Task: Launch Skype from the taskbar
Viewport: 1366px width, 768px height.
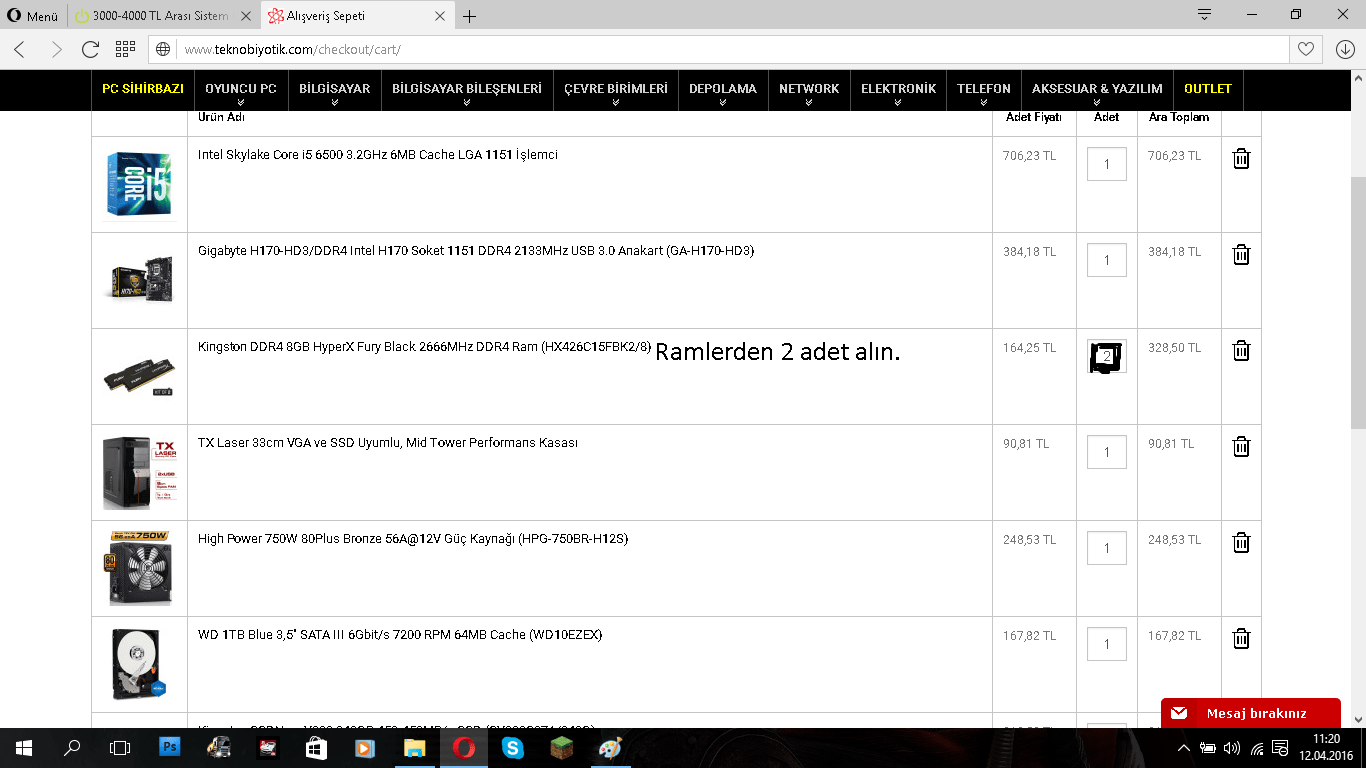Action: (513, 747)
